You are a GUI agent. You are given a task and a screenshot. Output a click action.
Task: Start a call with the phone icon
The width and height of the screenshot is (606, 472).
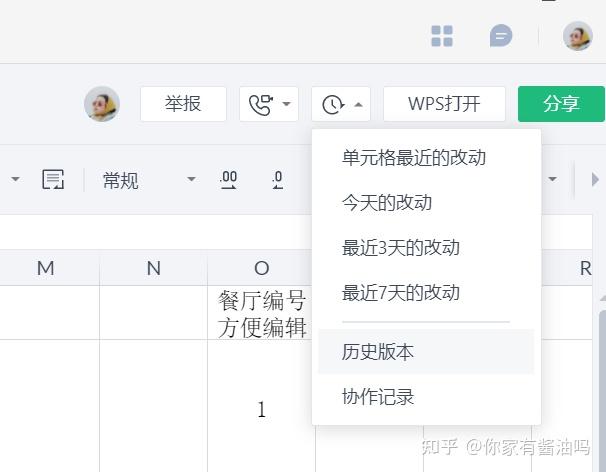(261, 104)
